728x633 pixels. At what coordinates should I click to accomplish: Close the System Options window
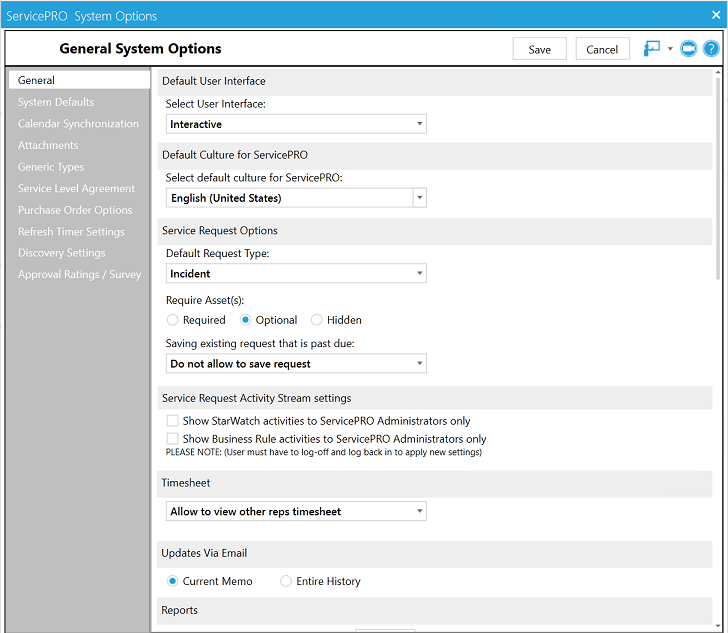click(x=716, y=15)
